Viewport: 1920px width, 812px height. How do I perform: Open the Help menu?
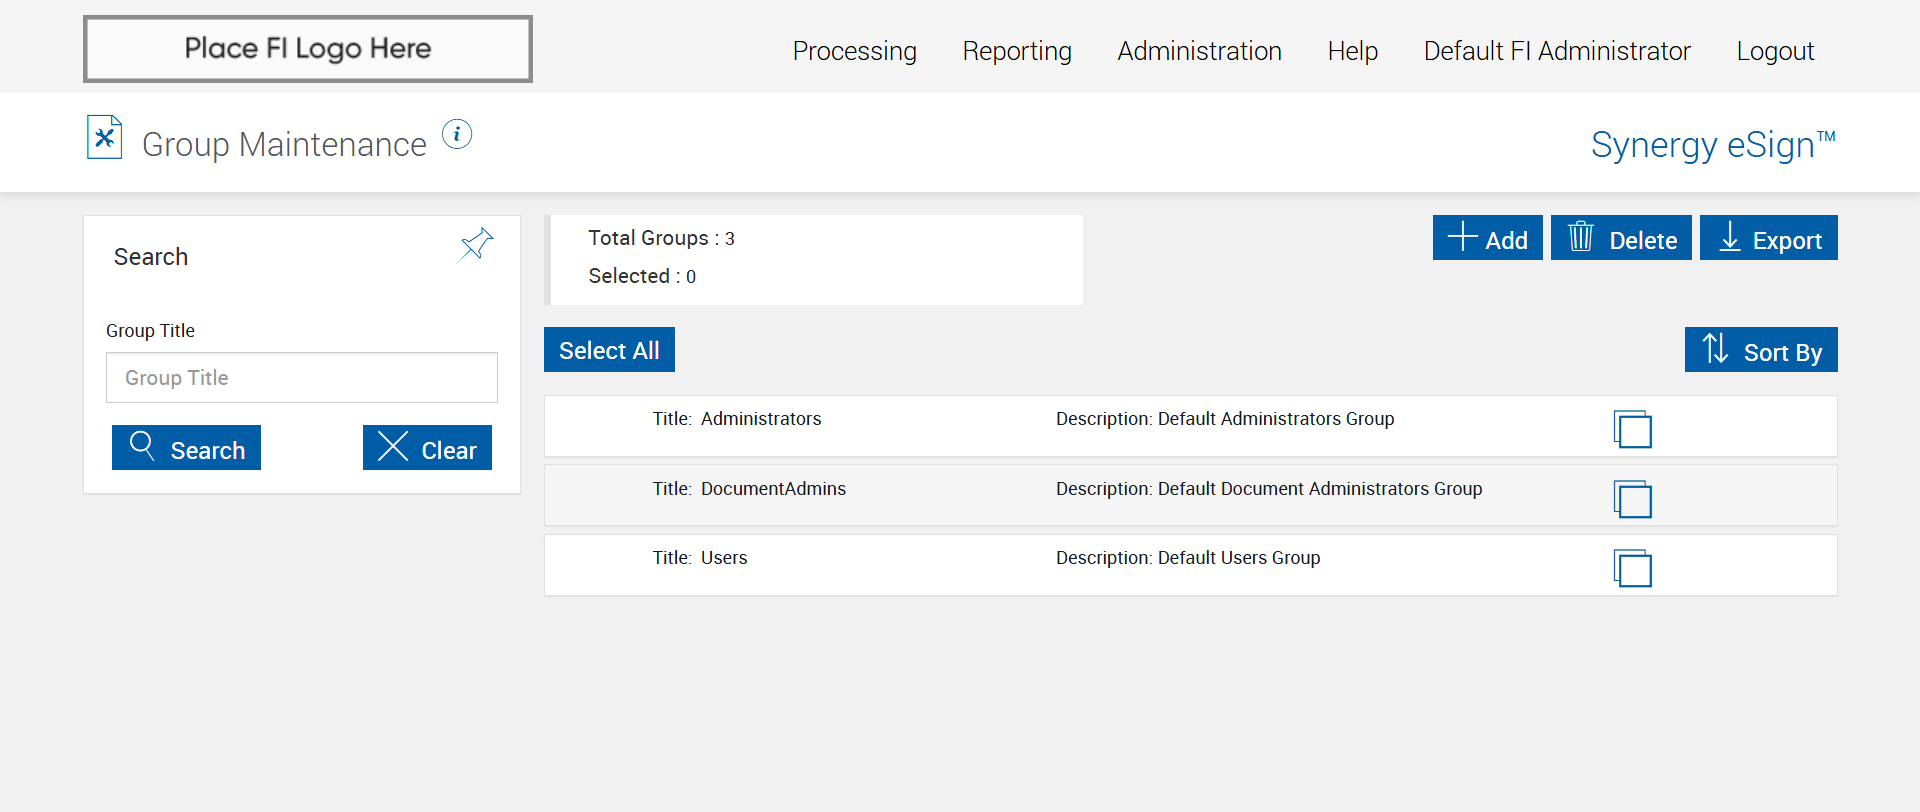click(1352, 51)
